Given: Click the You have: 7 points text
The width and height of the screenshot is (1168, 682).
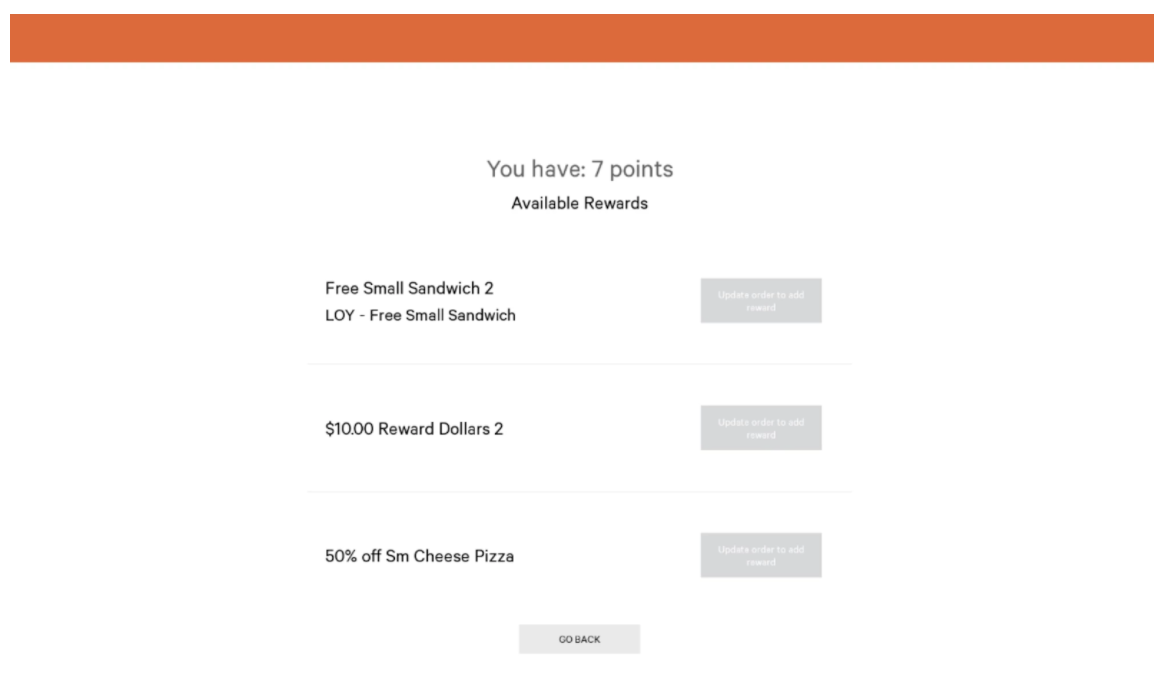Looking at the screenshot, I should click(580, 168).
